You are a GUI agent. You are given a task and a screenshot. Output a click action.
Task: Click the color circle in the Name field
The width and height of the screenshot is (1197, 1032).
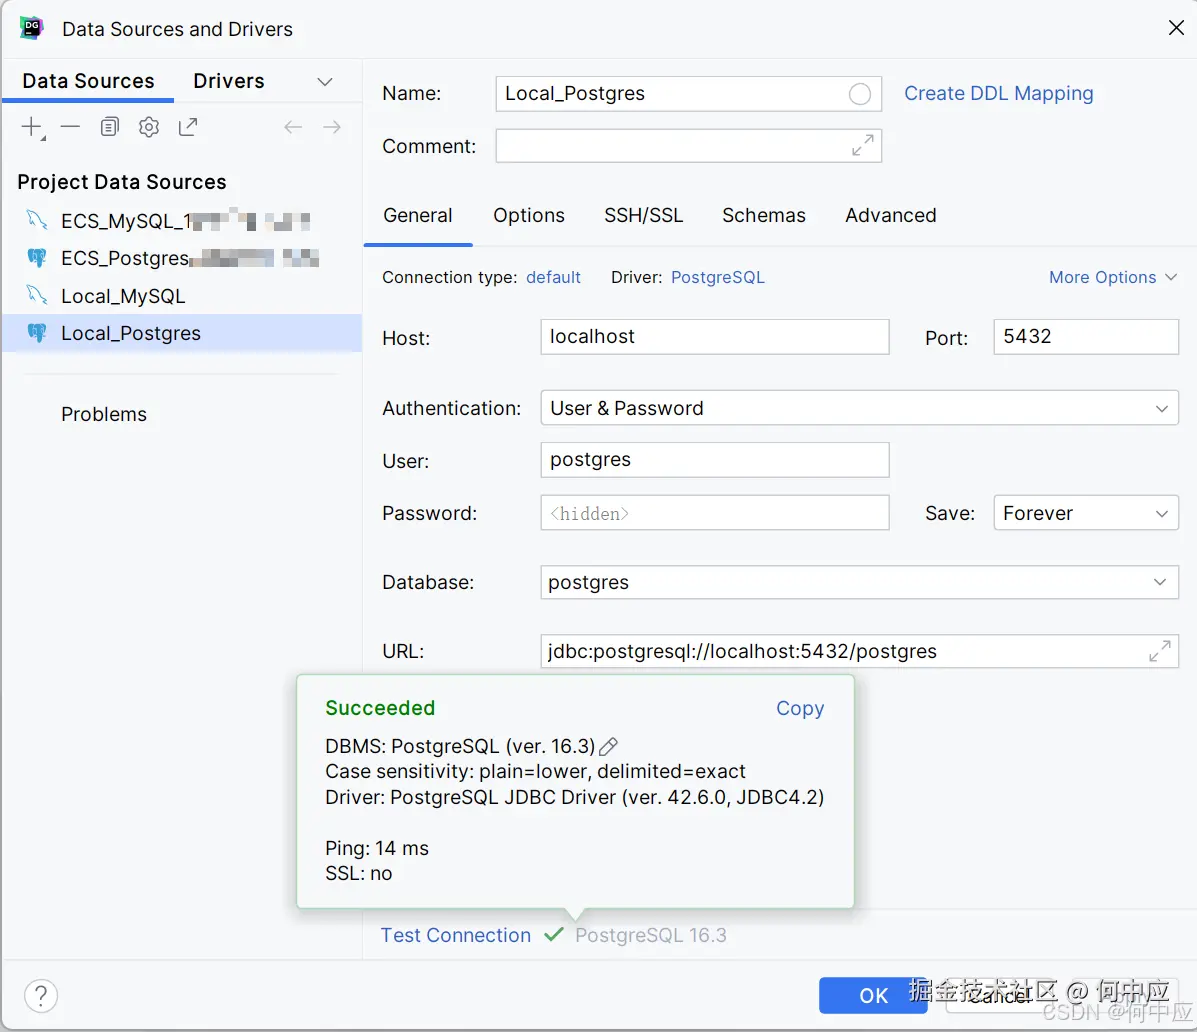point(859,94)
